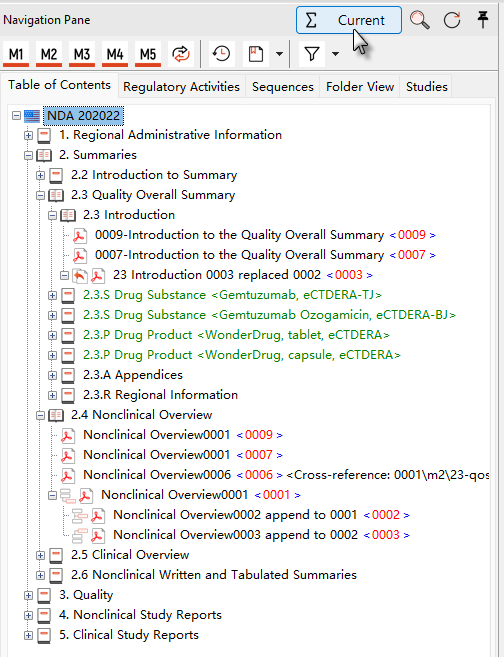Pin the Navigation Pane
504x657 pixels.
483,20
